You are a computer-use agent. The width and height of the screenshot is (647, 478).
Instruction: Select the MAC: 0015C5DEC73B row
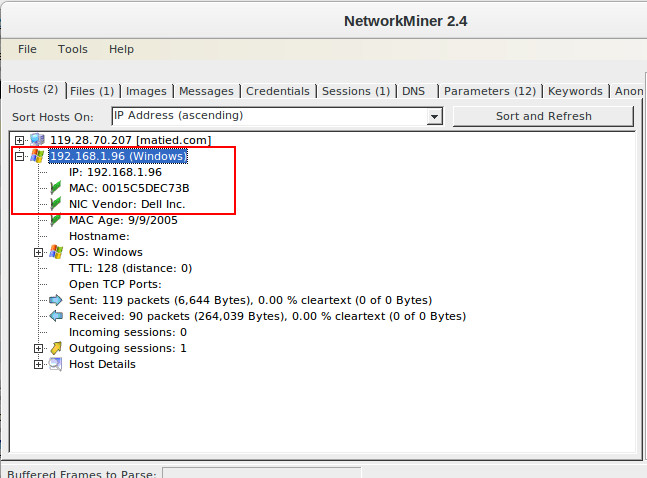pos(129,188)
